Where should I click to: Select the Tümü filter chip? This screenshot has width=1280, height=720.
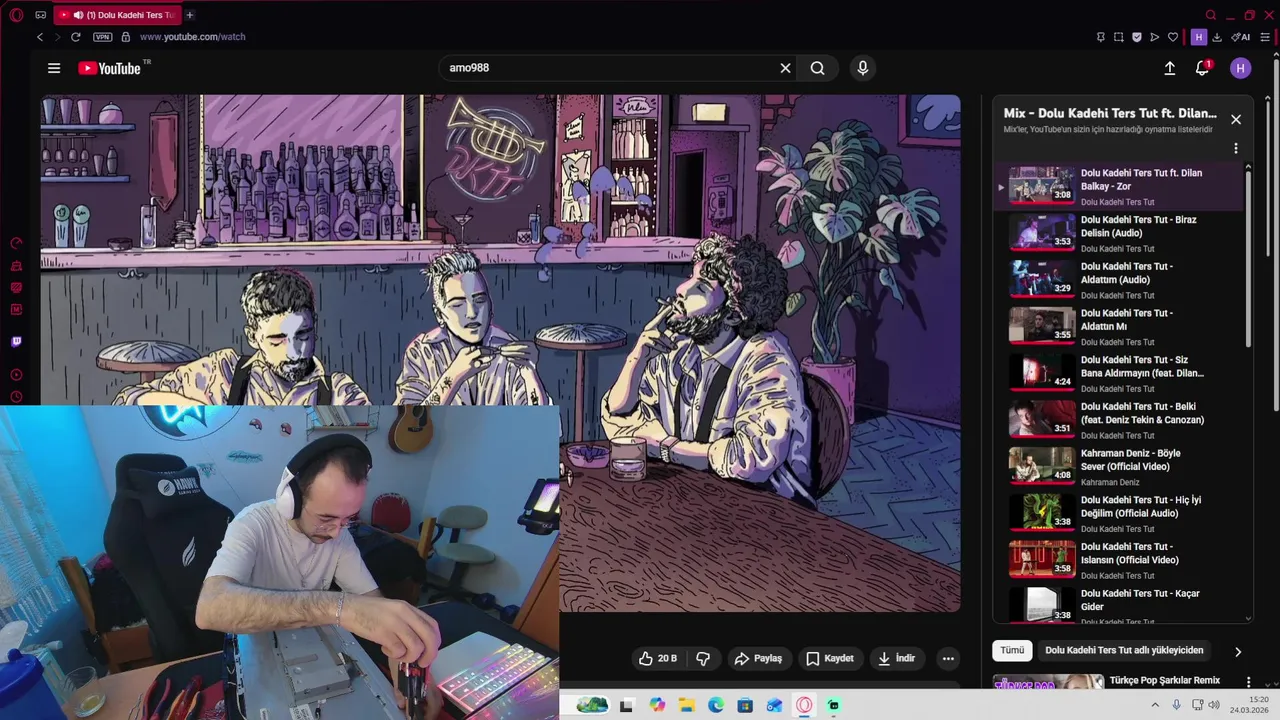pyautogui.click(x=1012, y=650)
